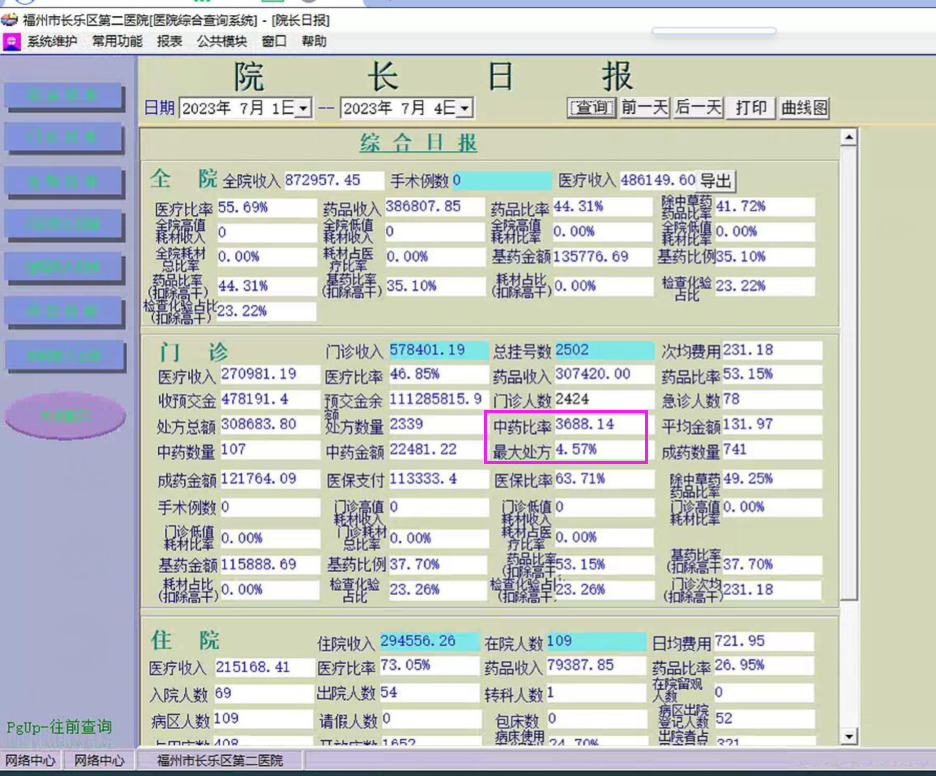The image size is (936, 776).
Task: Open the 曲线图 chart button
Action: tap(804, 108)
